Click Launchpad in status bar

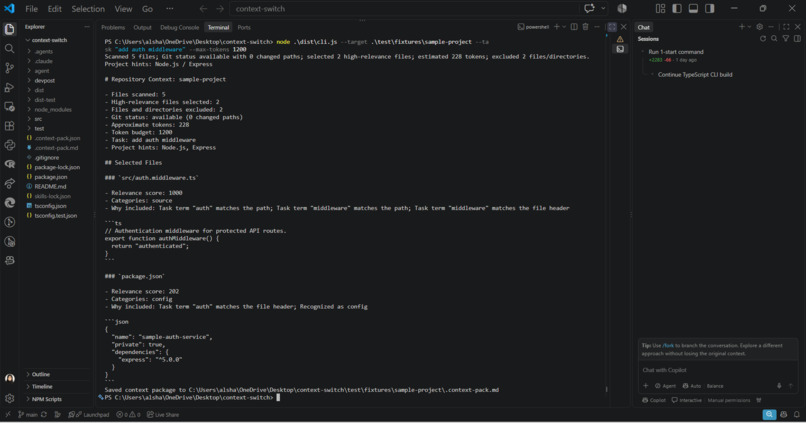tap(89, 414)
